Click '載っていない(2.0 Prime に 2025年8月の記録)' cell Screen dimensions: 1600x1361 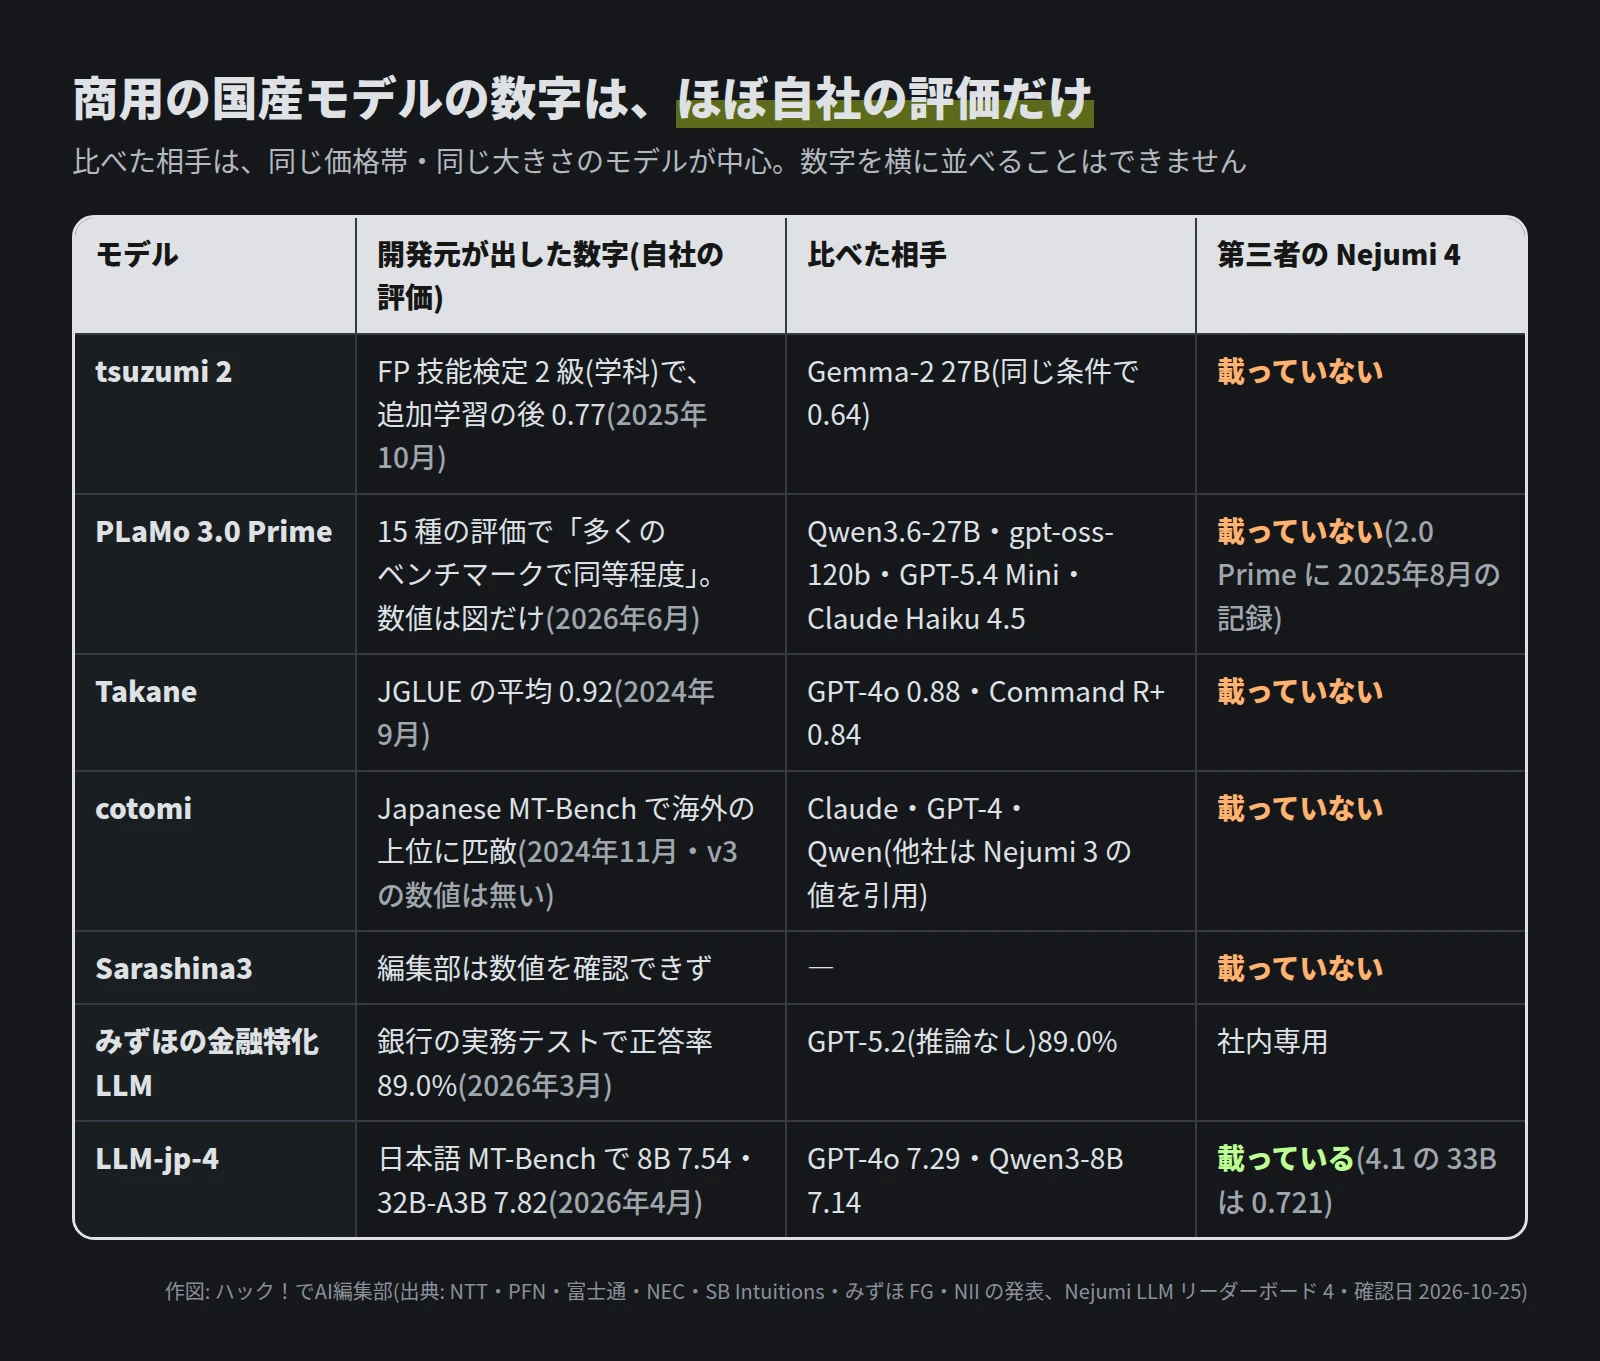coord(1361,574)
